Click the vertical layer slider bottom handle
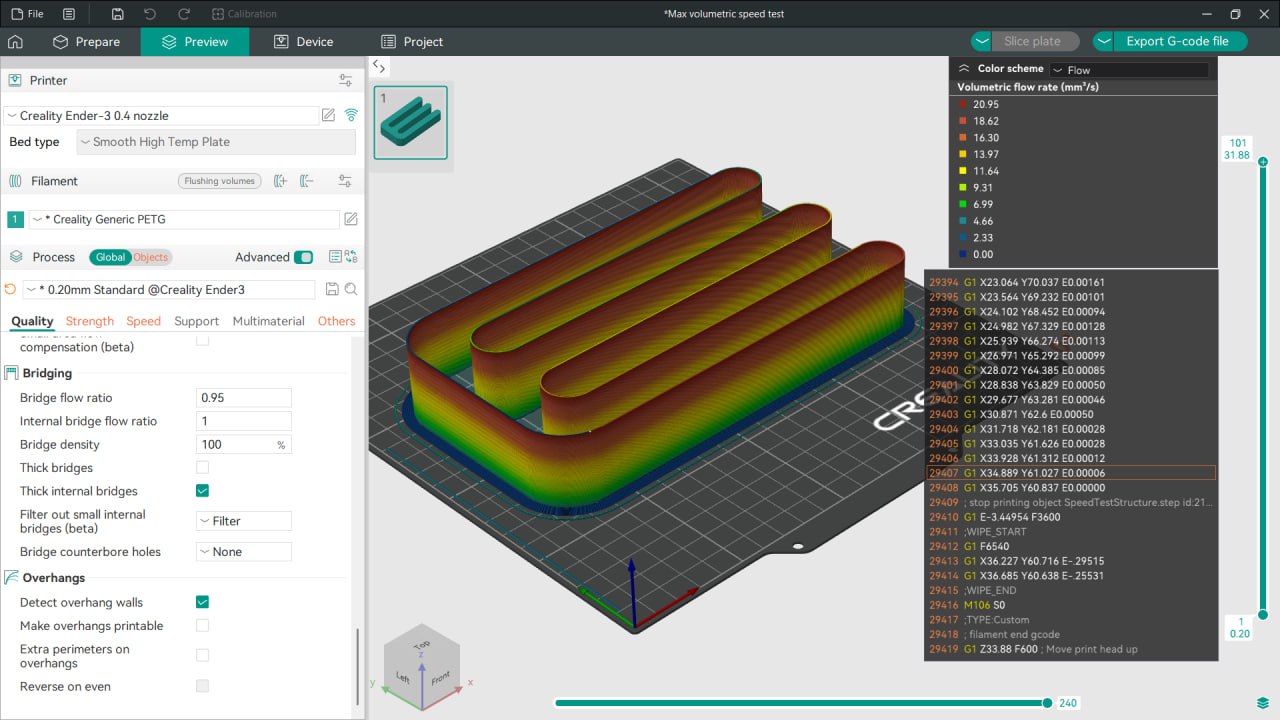This screenshot has width=1280, height=720. pyautogui.click(x=1263, y=615)
